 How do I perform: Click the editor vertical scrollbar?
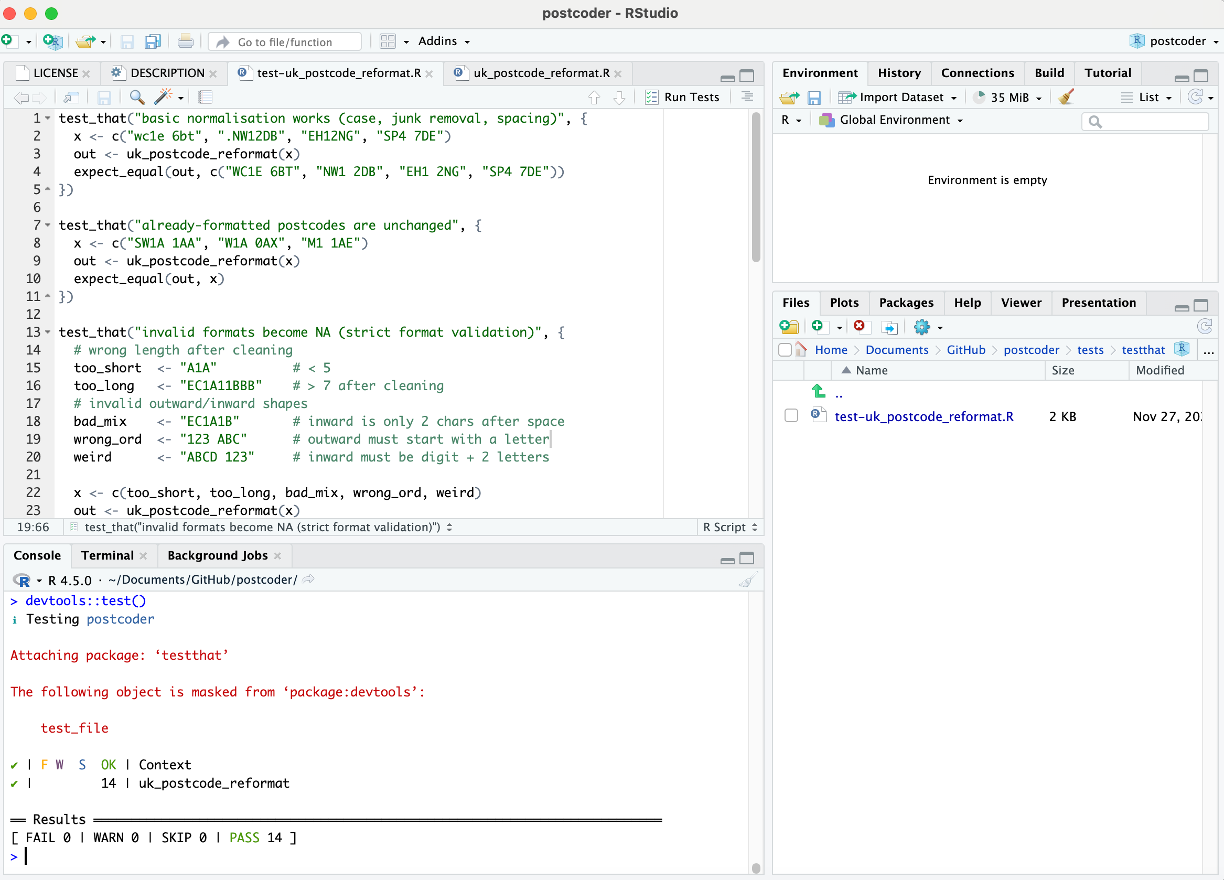point(756,185)
